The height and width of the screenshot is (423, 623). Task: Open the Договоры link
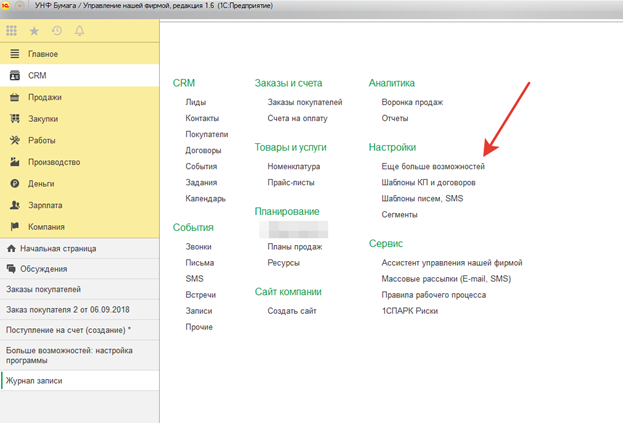pos(203,151)
